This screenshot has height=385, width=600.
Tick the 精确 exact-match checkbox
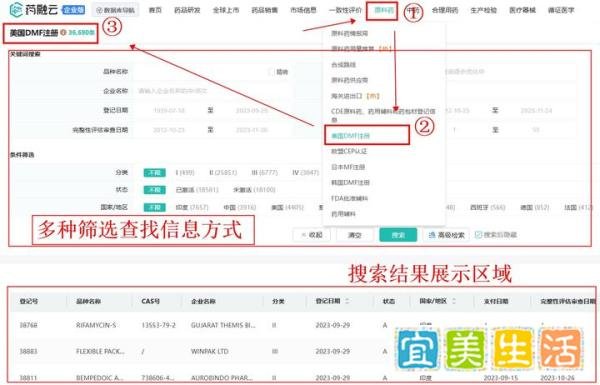[271, 72]
